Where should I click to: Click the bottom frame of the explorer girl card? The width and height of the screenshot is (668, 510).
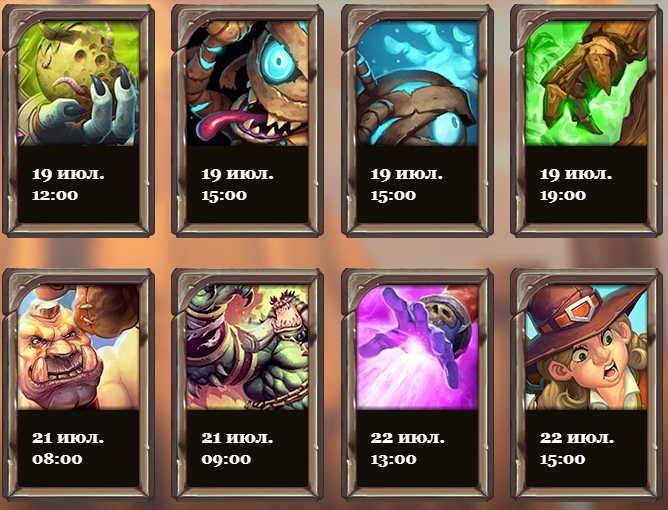586,494
